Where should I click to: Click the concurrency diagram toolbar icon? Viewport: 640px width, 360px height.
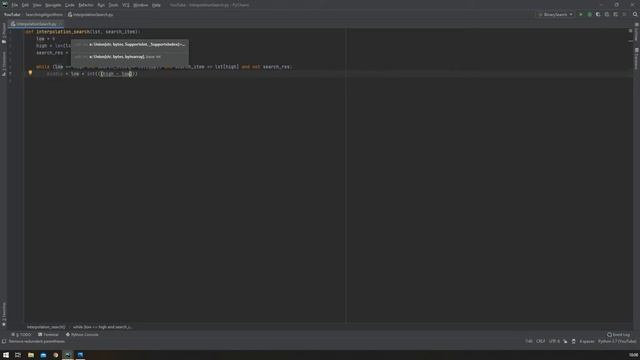[x=616, y=14]
